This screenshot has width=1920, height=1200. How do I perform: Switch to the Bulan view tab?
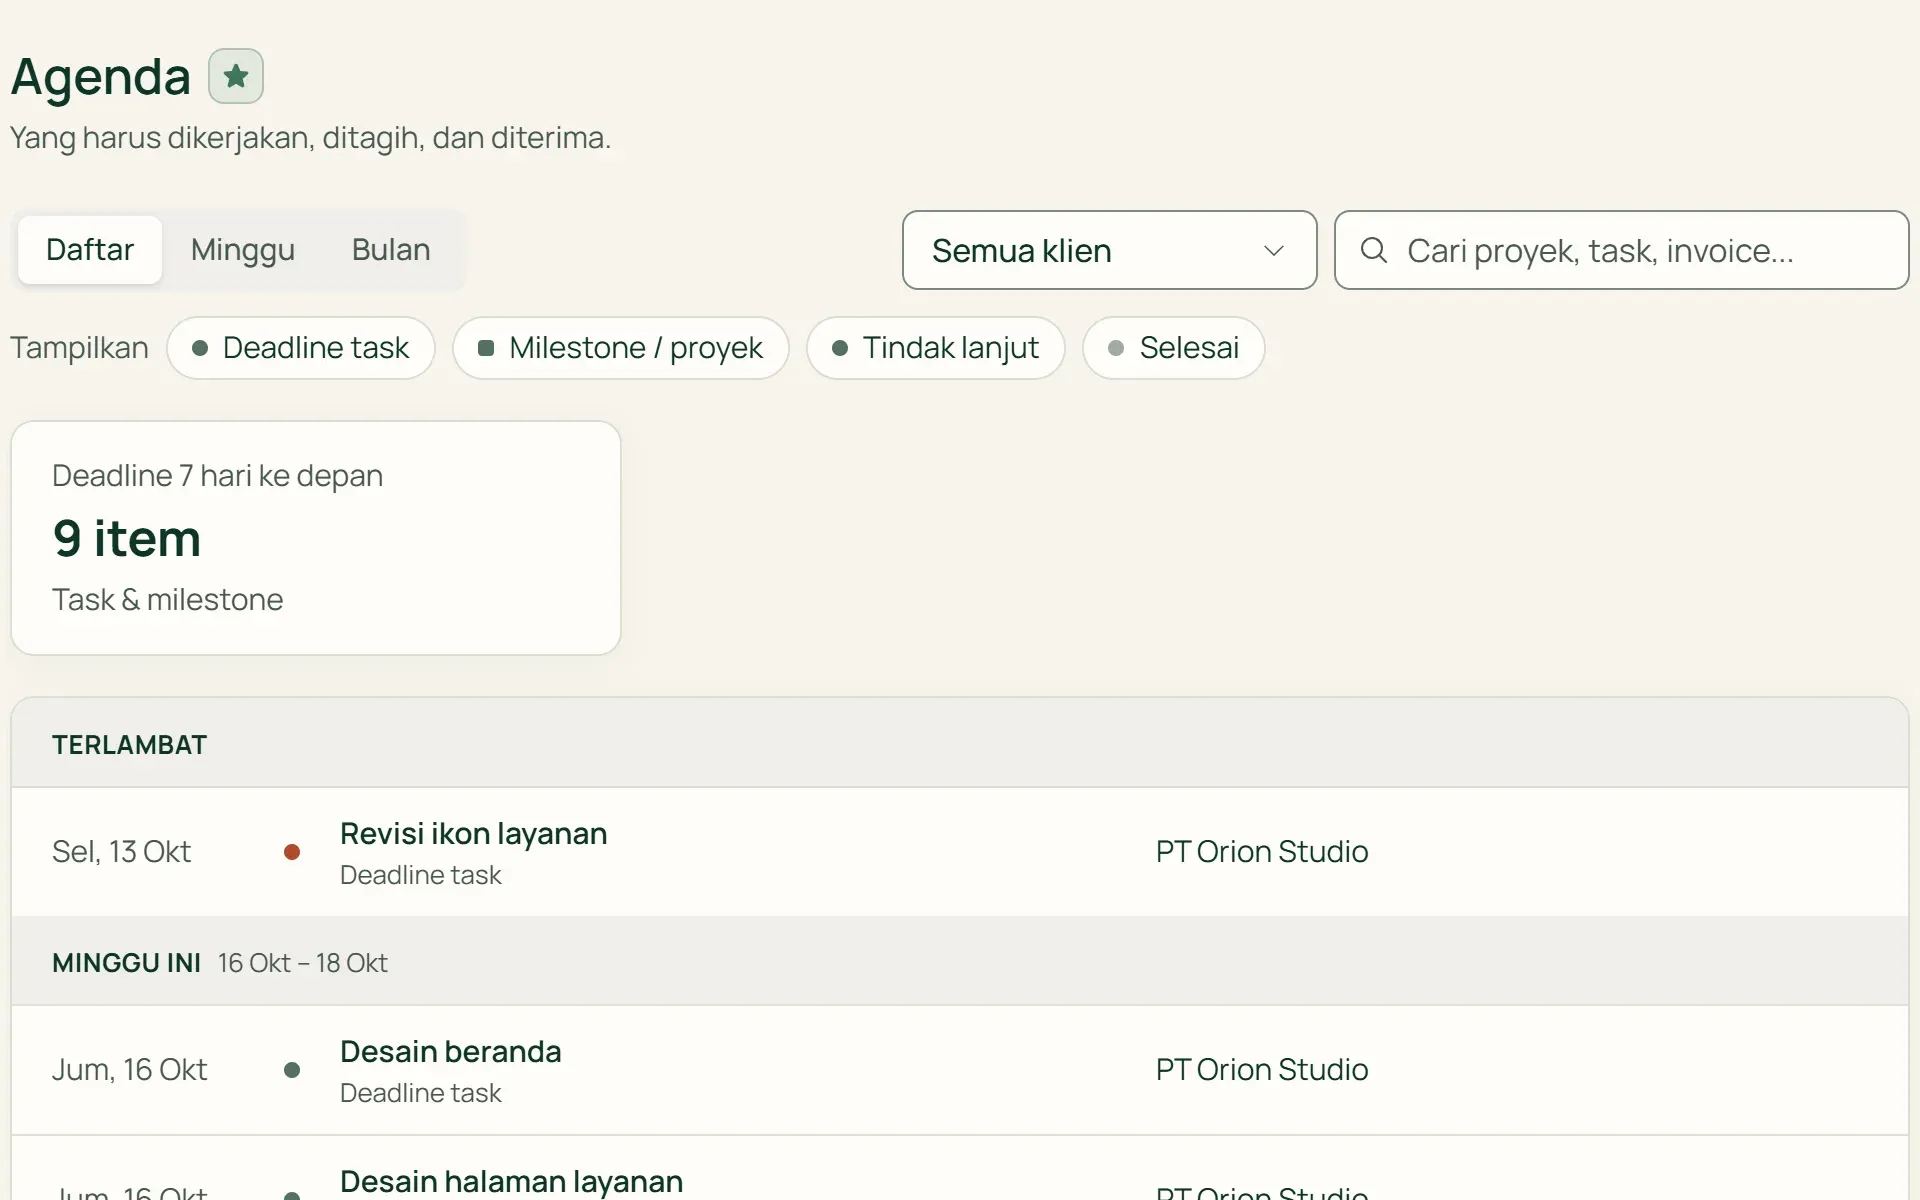(391, 250)
